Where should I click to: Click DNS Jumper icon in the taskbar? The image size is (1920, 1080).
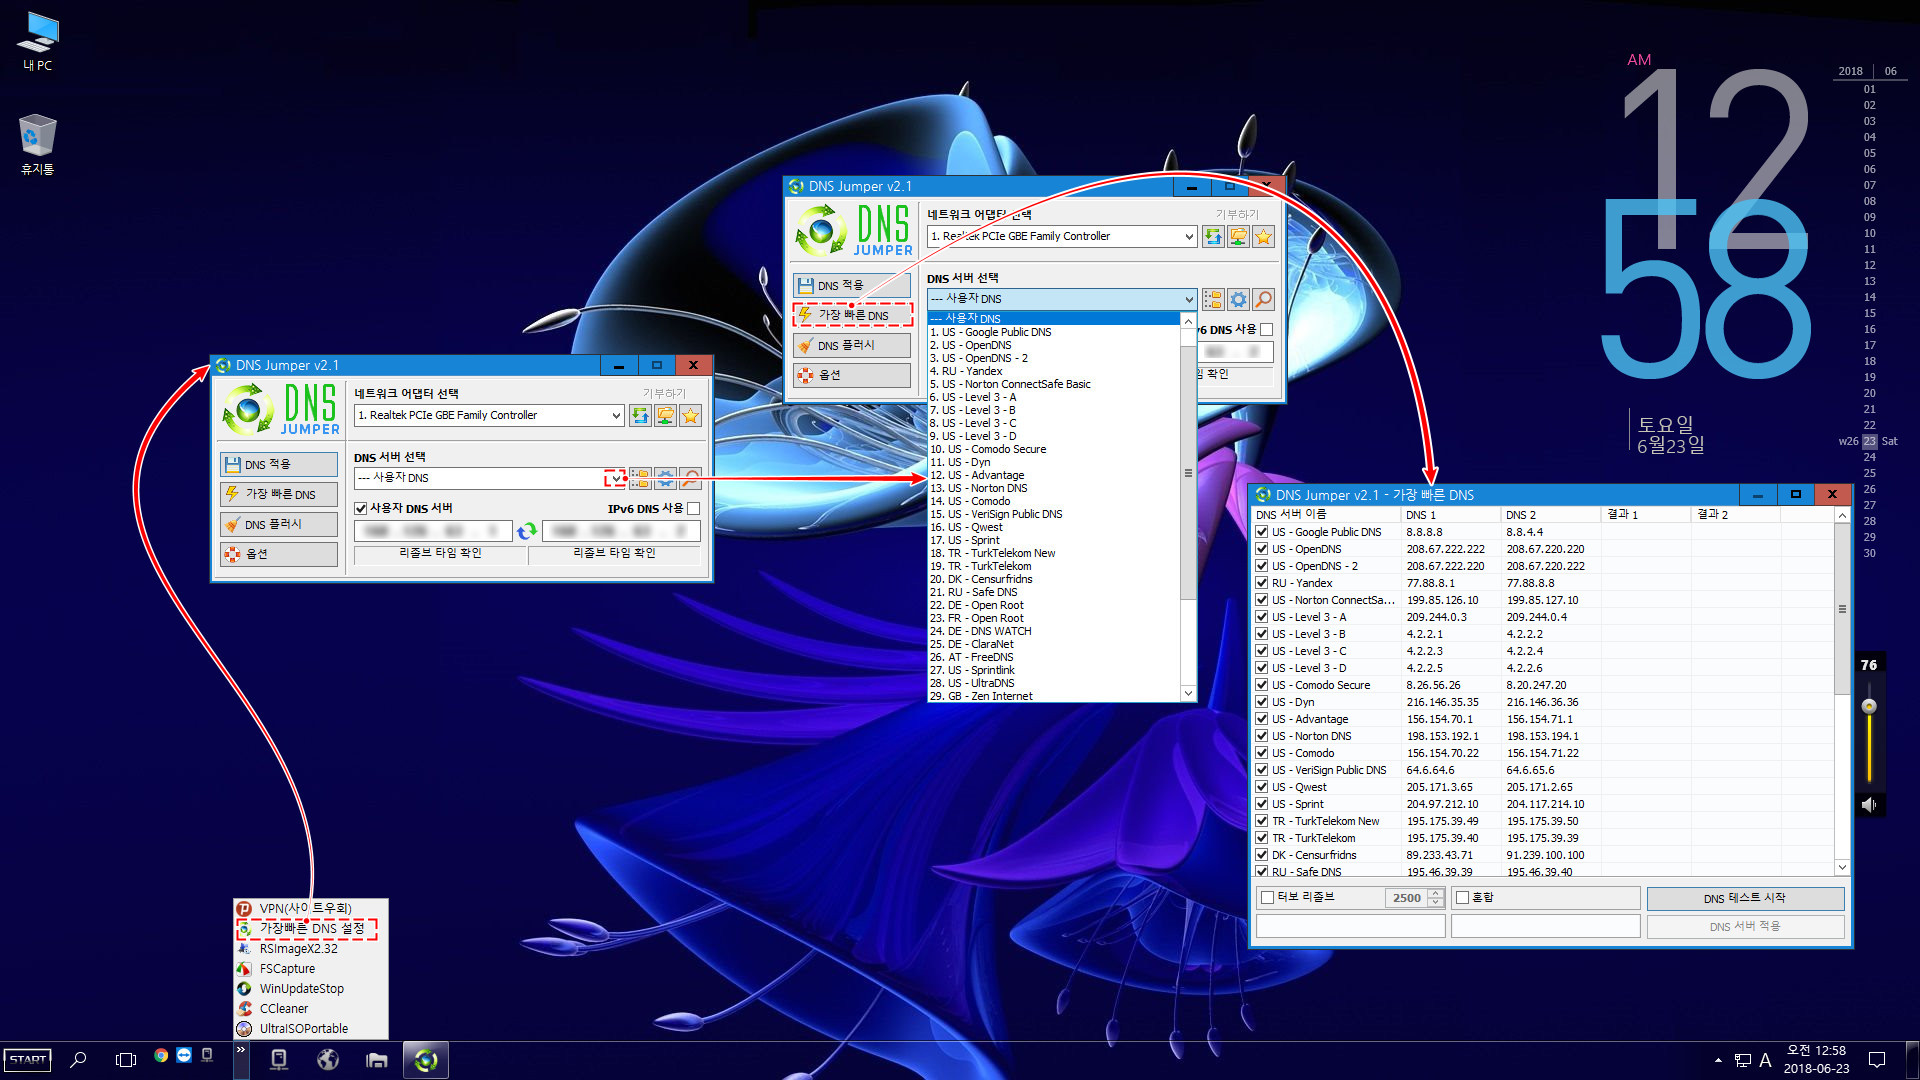(x=426, y=1060)
